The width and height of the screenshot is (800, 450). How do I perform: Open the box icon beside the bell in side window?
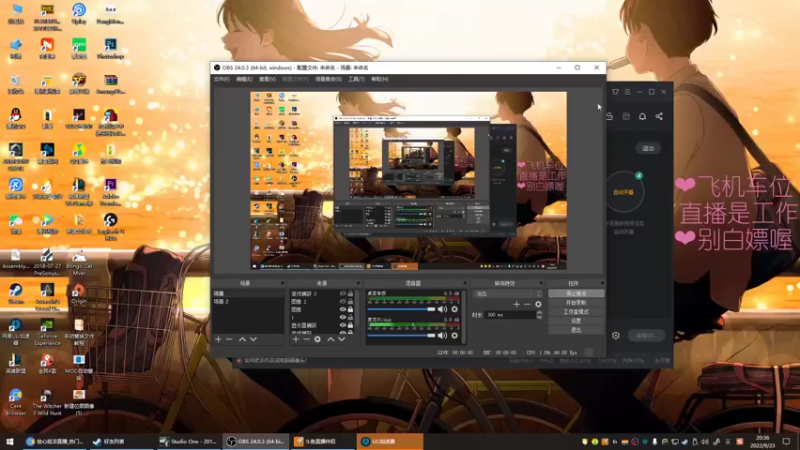[x=626, y=116]
